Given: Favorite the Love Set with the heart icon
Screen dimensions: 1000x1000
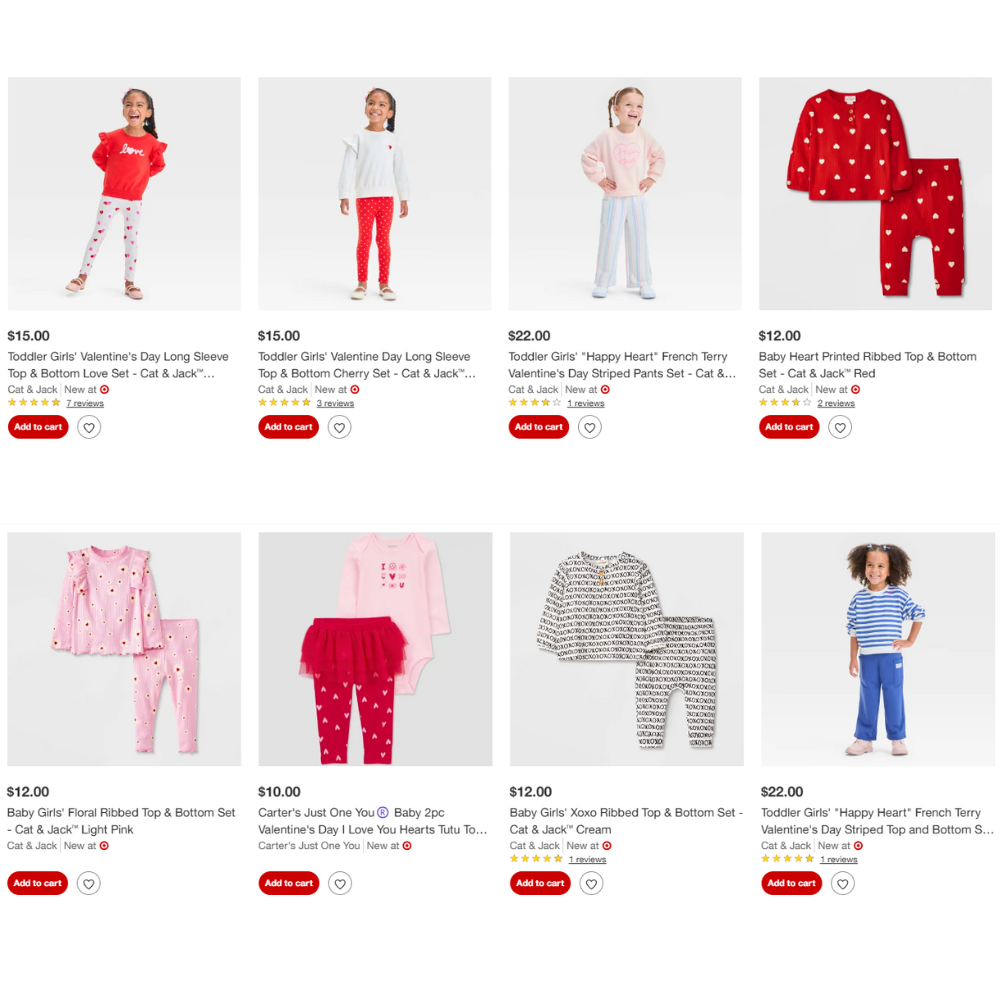Looking at the screenshot, I should (x=89, y=427).
